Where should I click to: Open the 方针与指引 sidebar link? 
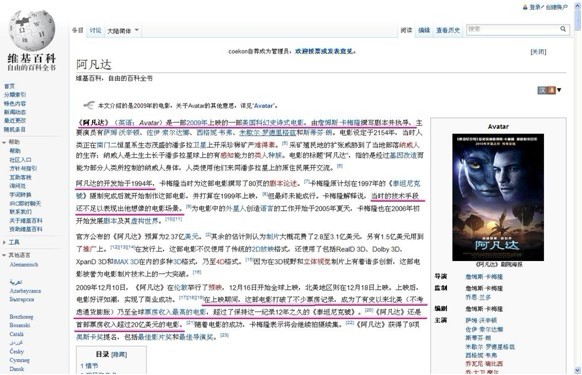point(23,168)
